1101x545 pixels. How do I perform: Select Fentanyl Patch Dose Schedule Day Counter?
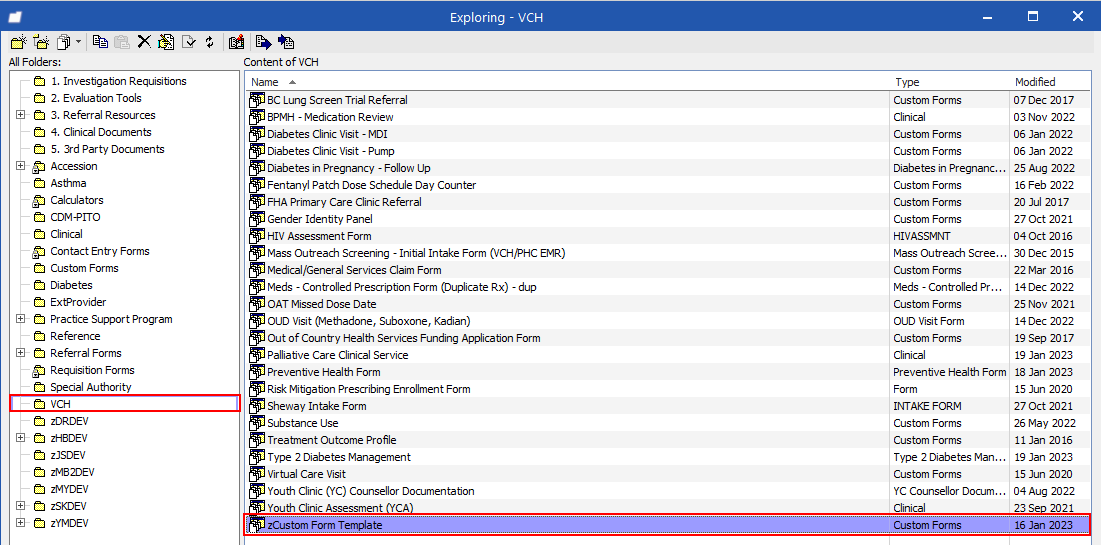(371, 185)
